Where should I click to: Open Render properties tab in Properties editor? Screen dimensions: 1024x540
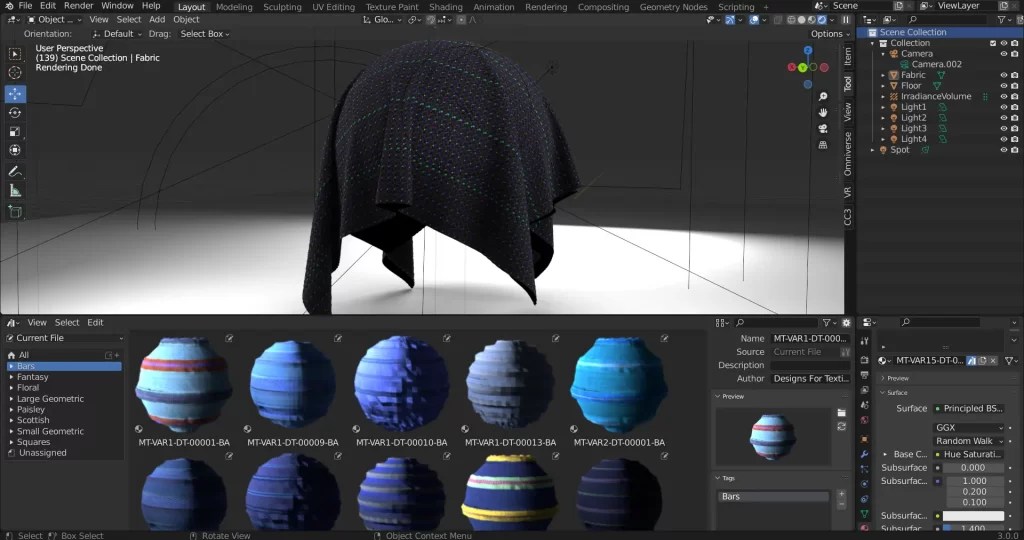click(x=865, y=360)
